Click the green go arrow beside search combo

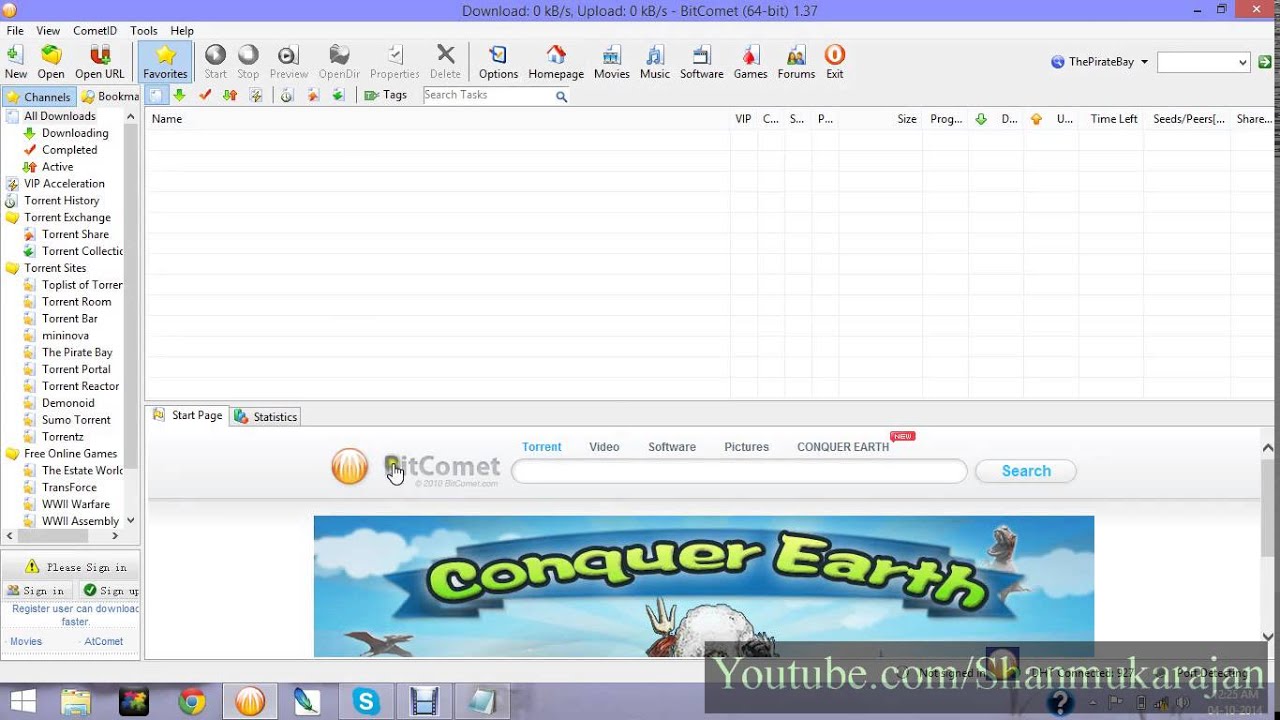tap(1265, 62)
